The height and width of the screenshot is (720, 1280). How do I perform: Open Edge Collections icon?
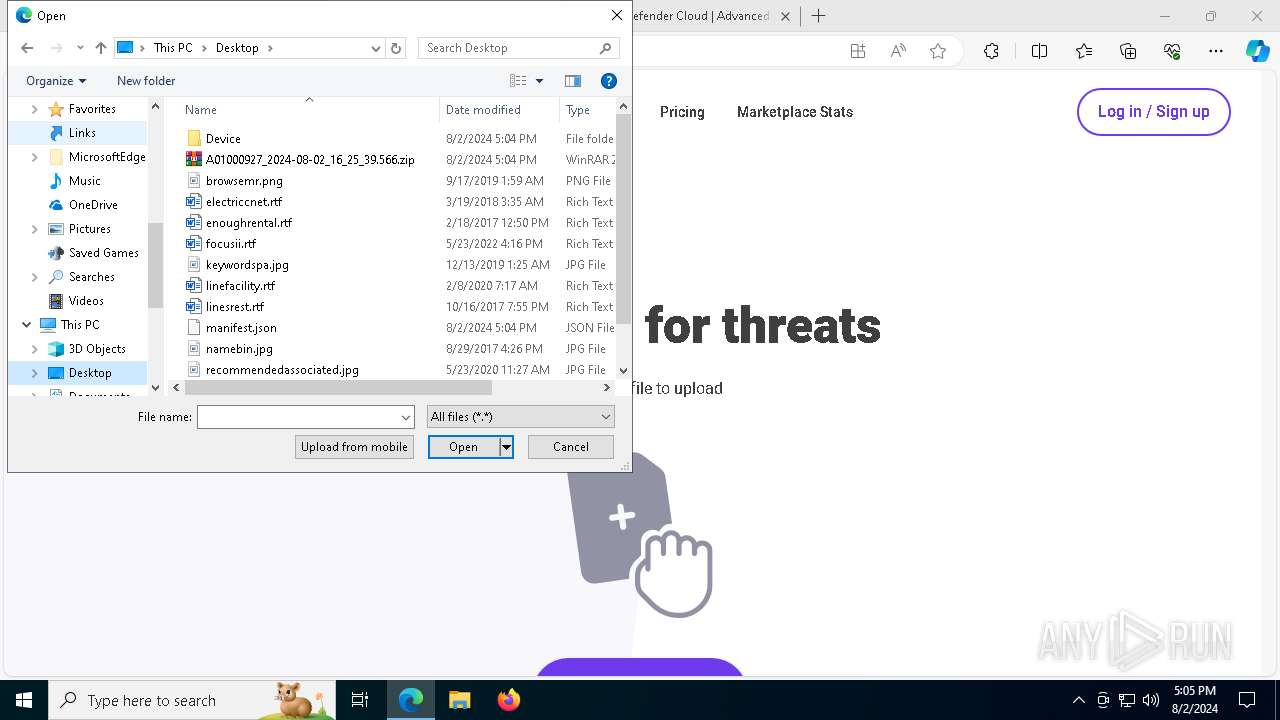(x=1128, y=51)
